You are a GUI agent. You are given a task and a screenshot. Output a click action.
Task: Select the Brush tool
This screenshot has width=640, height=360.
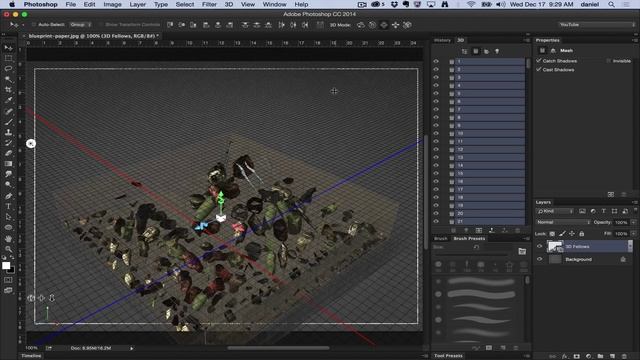coord(8,122)
